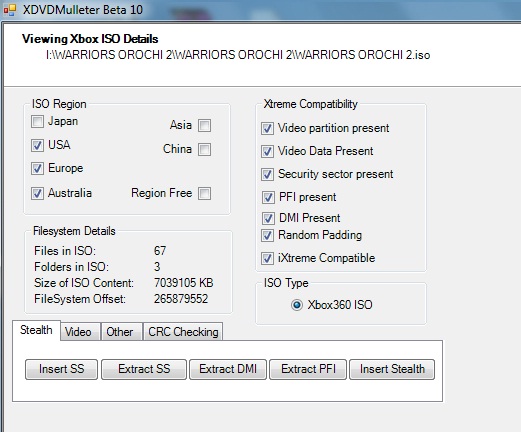Toggle Video partition present checkbox
Image resolution: width=521 pixels, height=432 pixels.
pos(268,128)
